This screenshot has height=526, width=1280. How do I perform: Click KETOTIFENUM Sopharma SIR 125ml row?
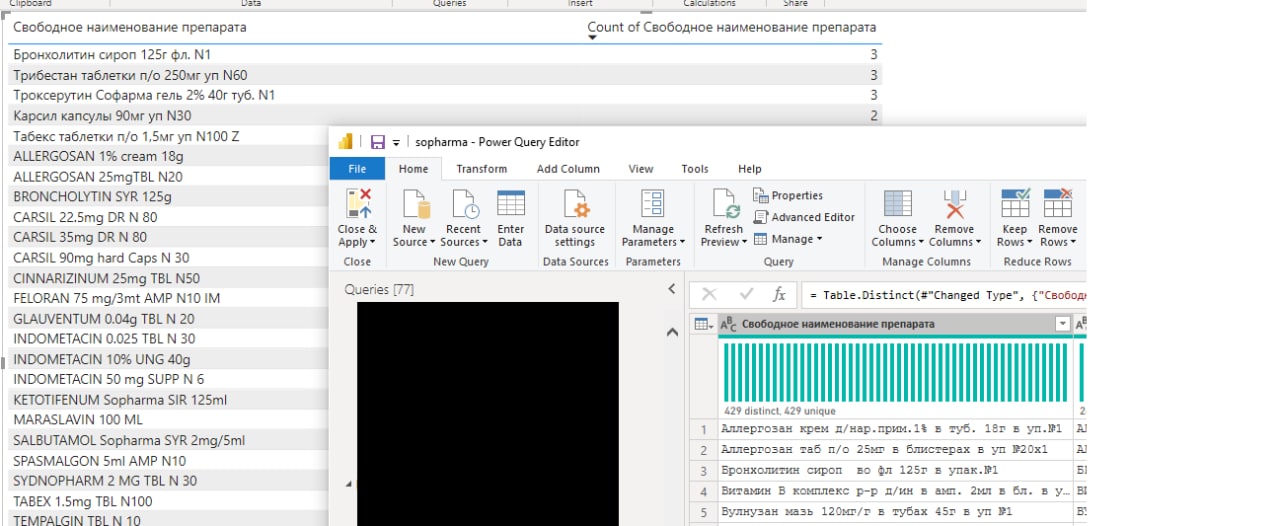[x=170, y=400]
